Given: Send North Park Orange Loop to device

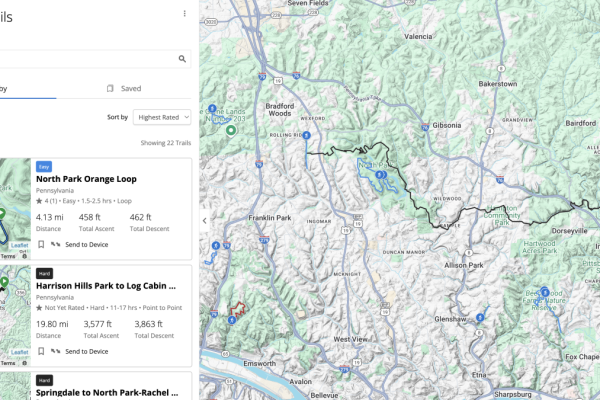Looking at the screenshot, I should tap(80, 244).
